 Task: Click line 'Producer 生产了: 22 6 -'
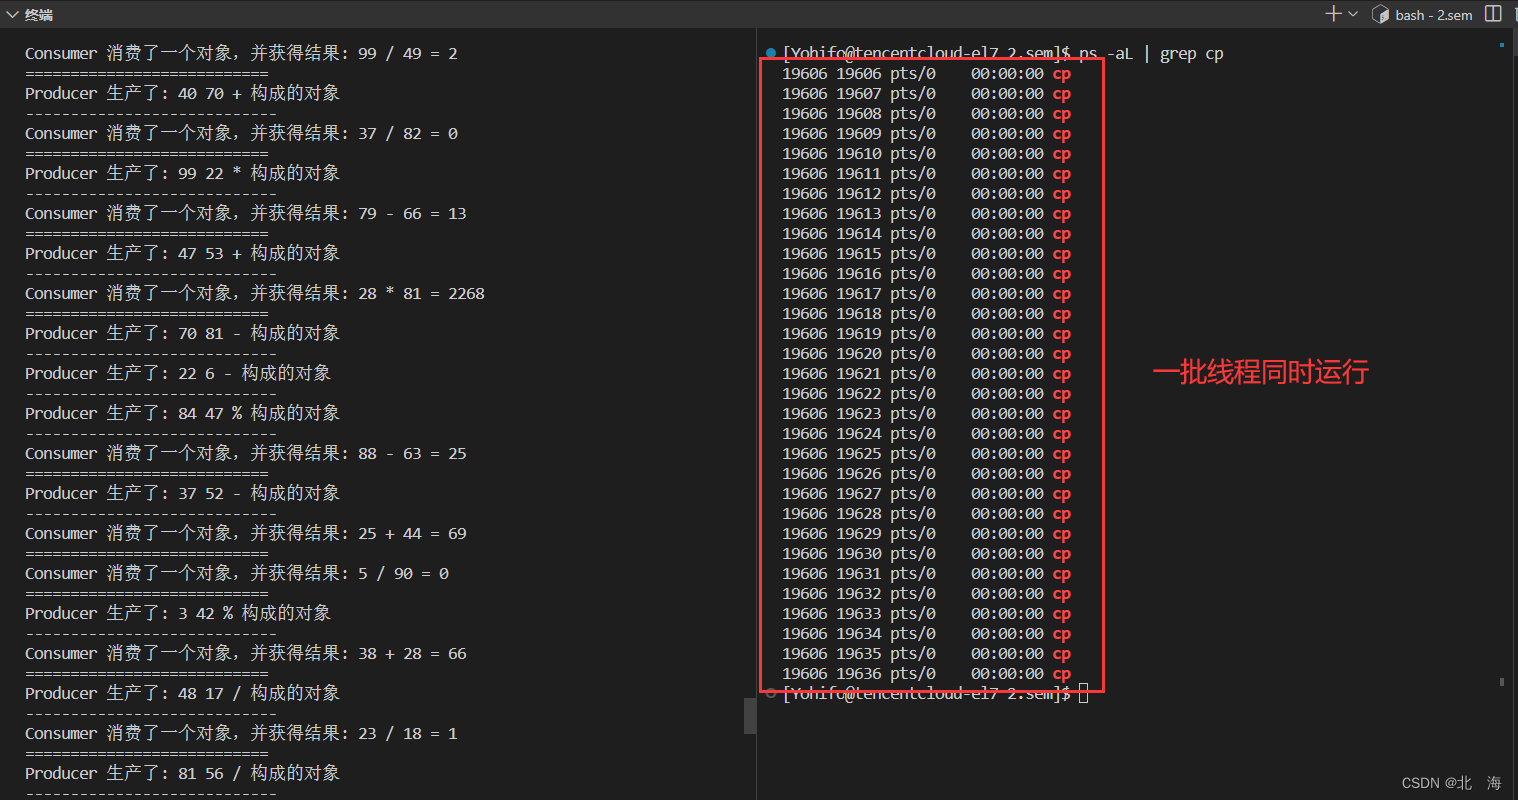tap(178, 373)
